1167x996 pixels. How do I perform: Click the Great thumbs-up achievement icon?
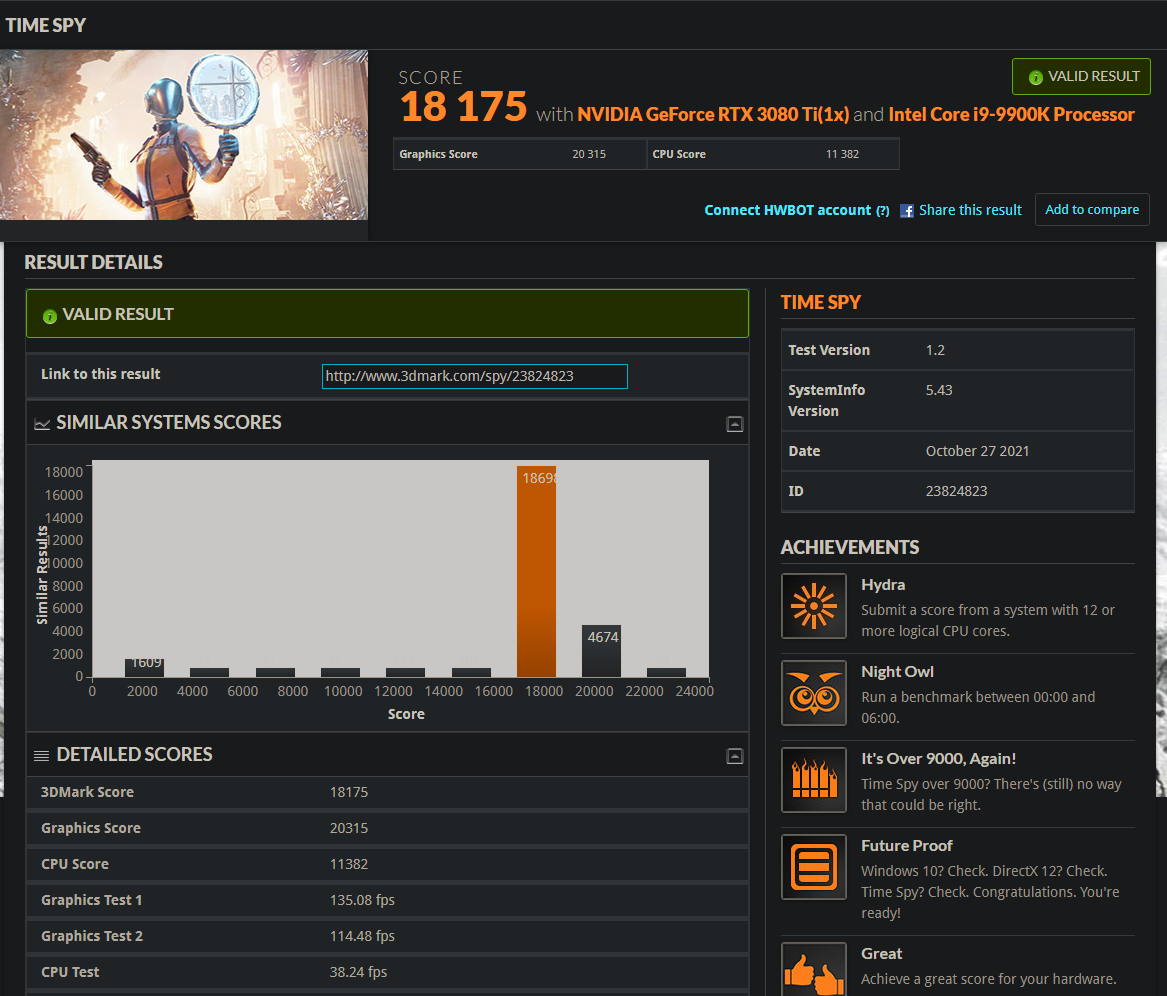click(x=813, y=969)
